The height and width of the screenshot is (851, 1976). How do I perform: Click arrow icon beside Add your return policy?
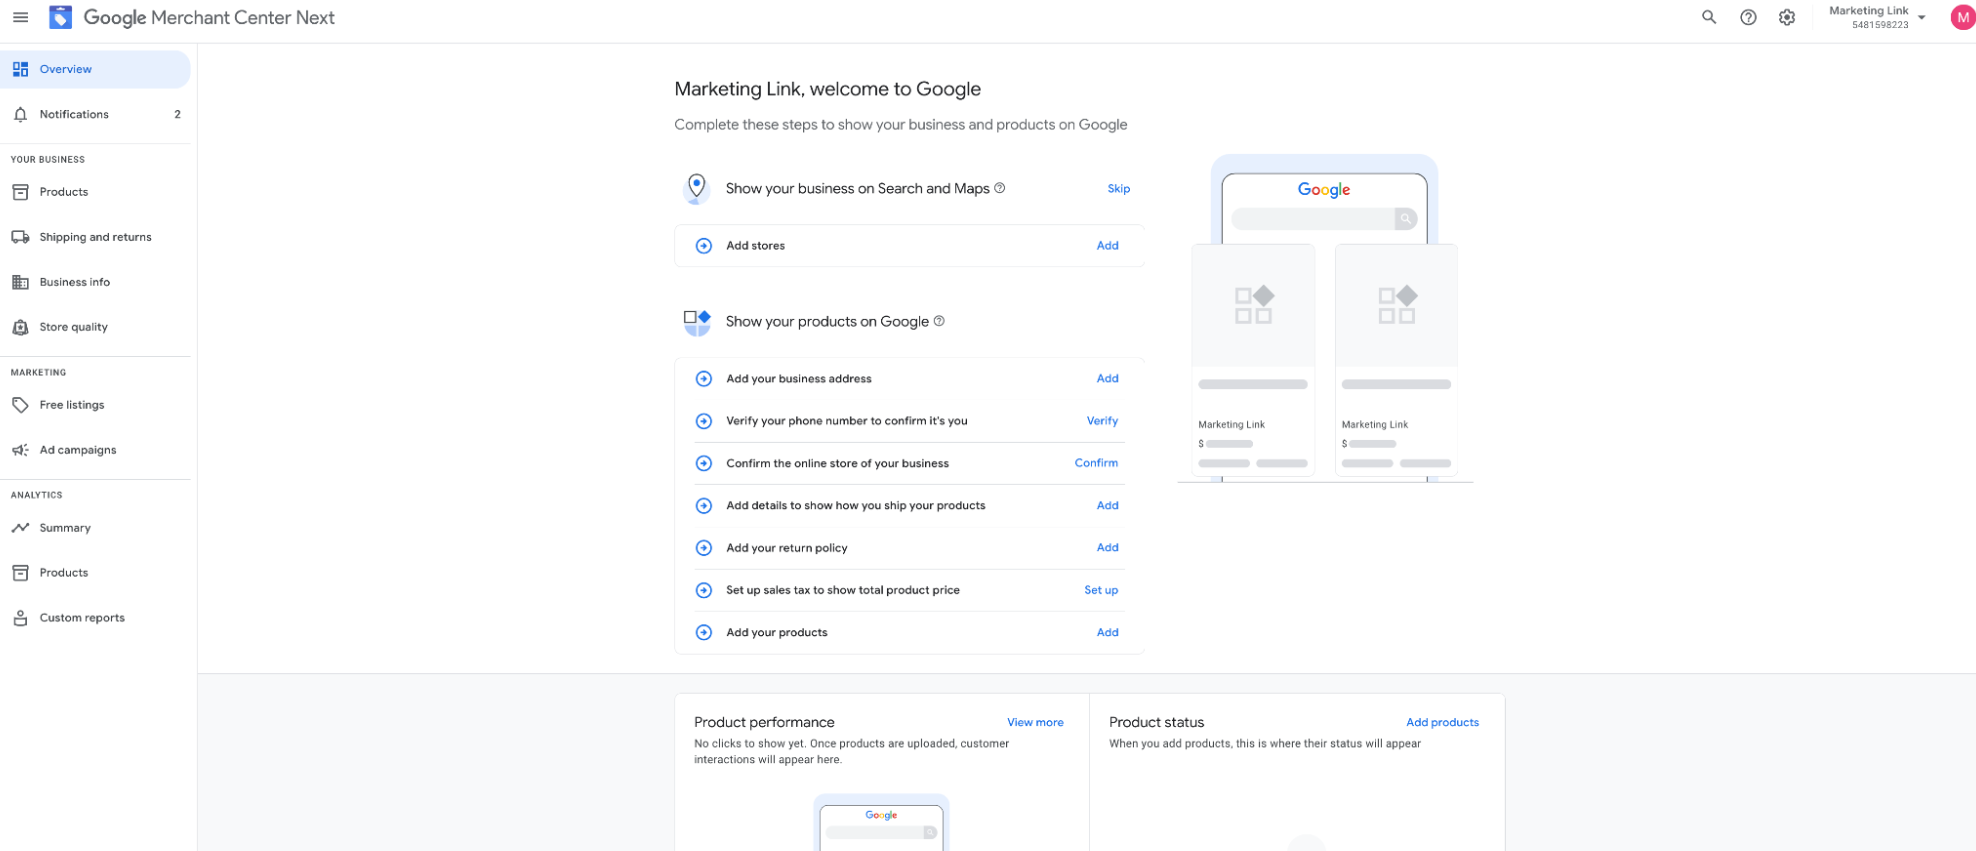coord(704,548)
